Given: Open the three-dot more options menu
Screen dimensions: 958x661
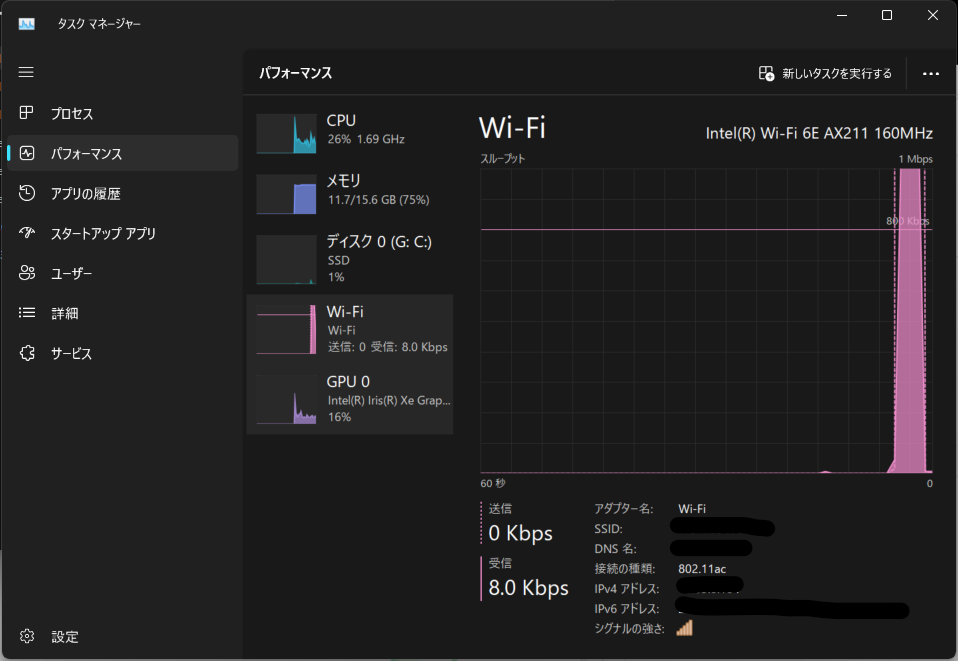Looking at the screenshot, I should (931, 73).
